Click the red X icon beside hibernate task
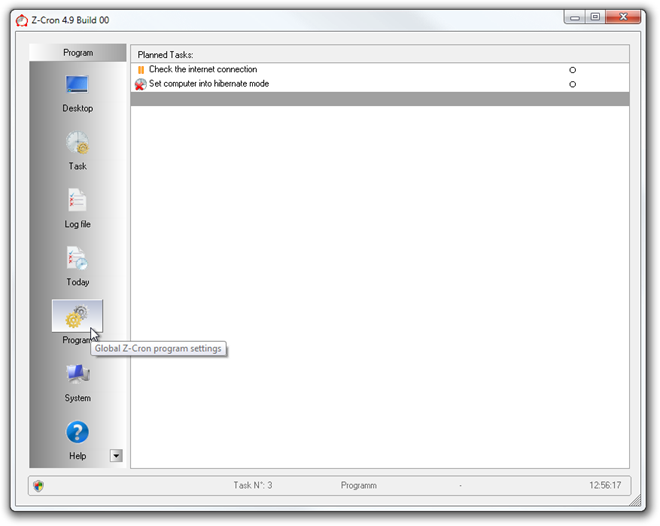Viewport: 660px width, 526px height. [x=141, y=84]
